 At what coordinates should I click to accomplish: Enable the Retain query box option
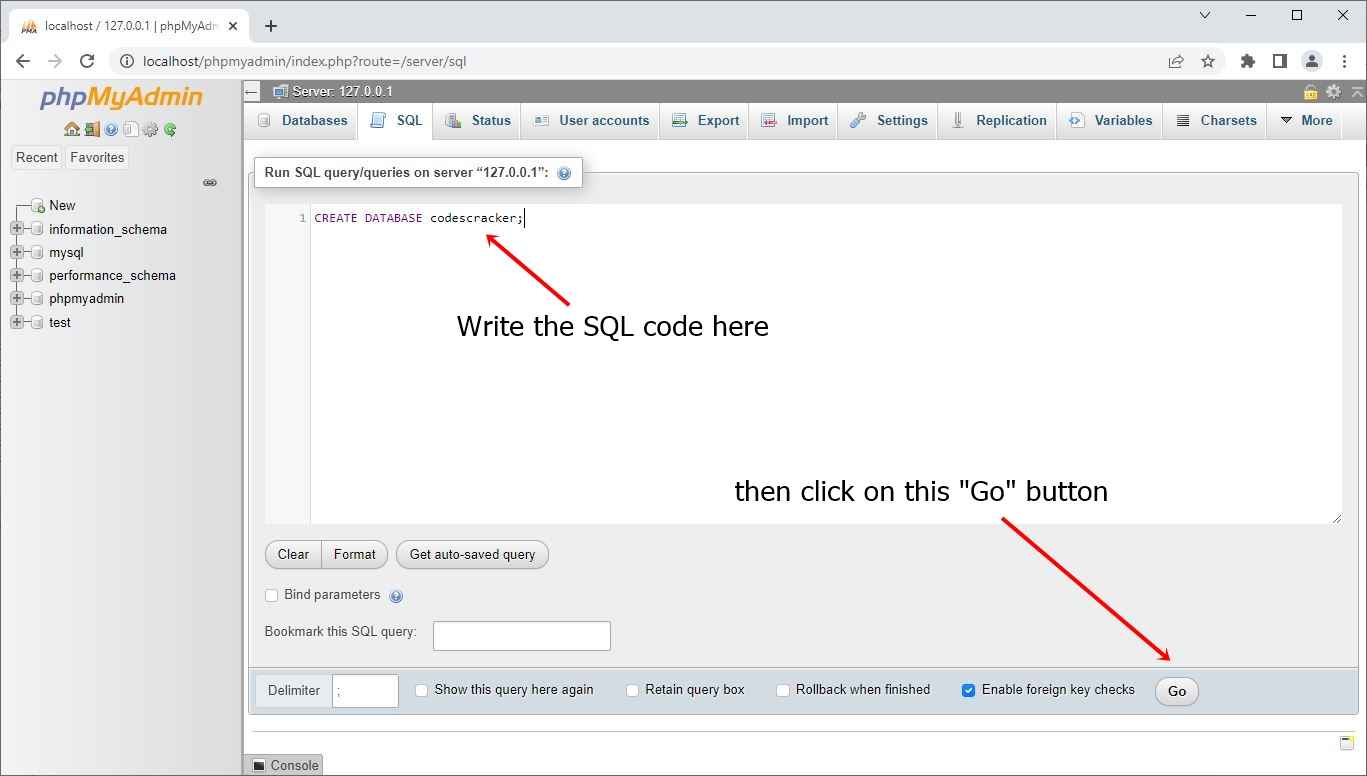coord(632,689)
